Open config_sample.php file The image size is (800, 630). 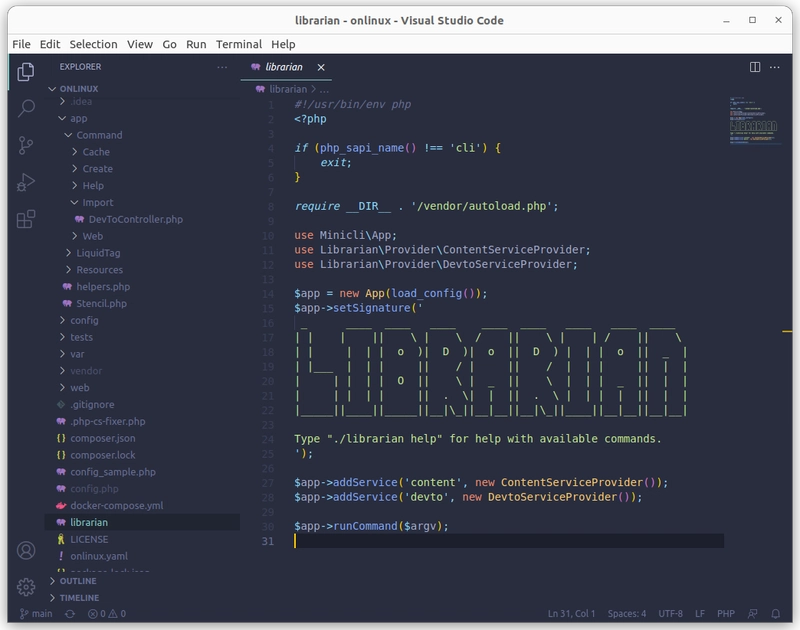point(113,472)
